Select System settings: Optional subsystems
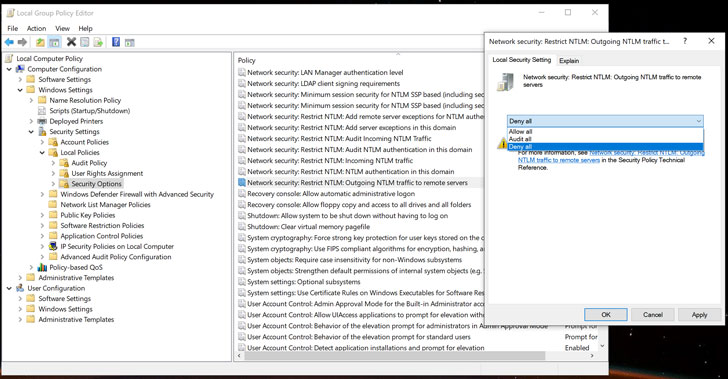 click(303, 282)
